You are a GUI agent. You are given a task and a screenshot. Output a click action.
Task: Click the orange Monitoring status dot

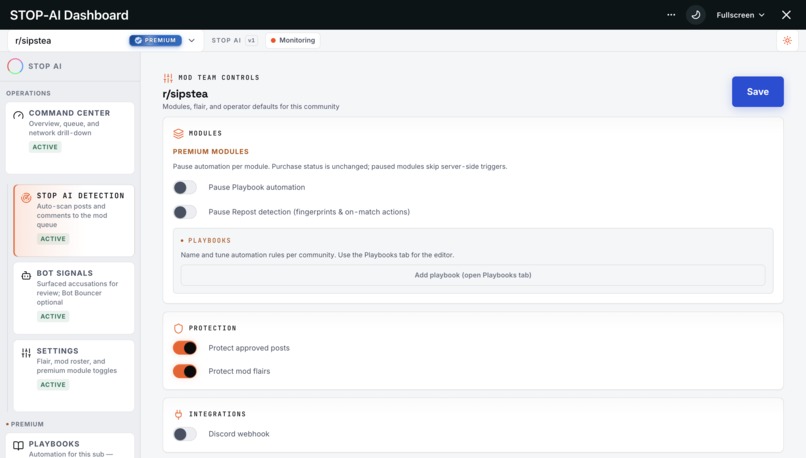273,41
